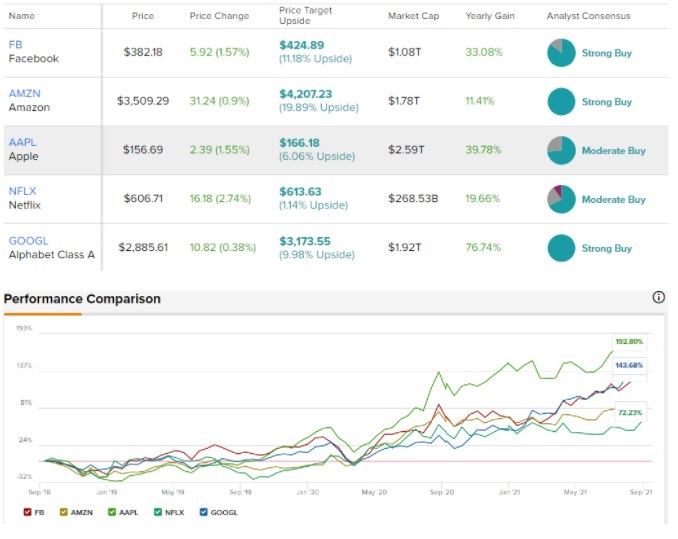Open the AMZN ticker link

pyautogui.click(x=25, y=93)
